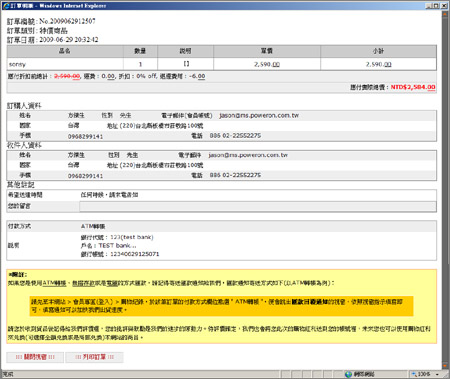The image size is (450, 379).
Task: Click the product name cell in the order row
Action: pos(65,64)
